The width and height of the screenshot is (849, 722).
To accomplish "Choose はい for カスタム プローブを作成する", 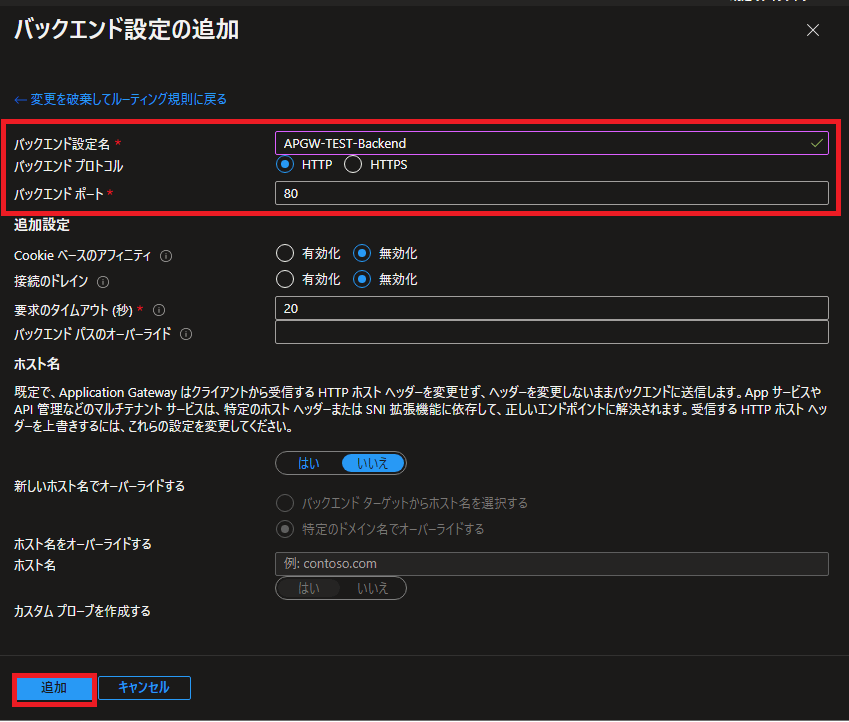I will pos(309,588).
